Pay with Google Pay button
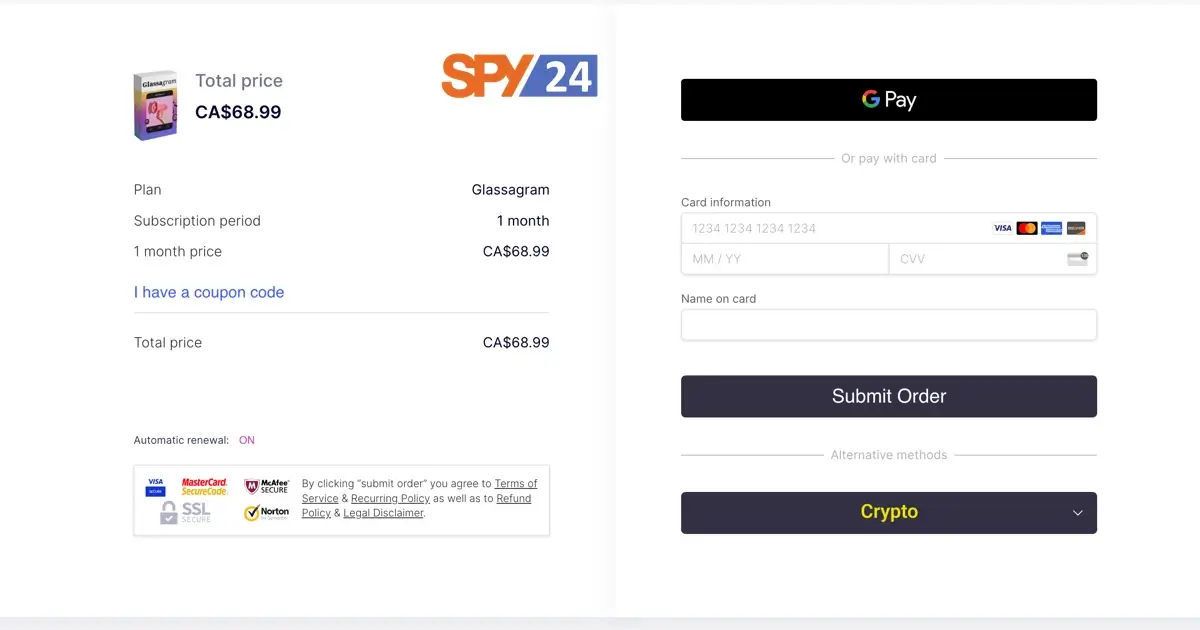1200x630 pixels. point(889,100)
